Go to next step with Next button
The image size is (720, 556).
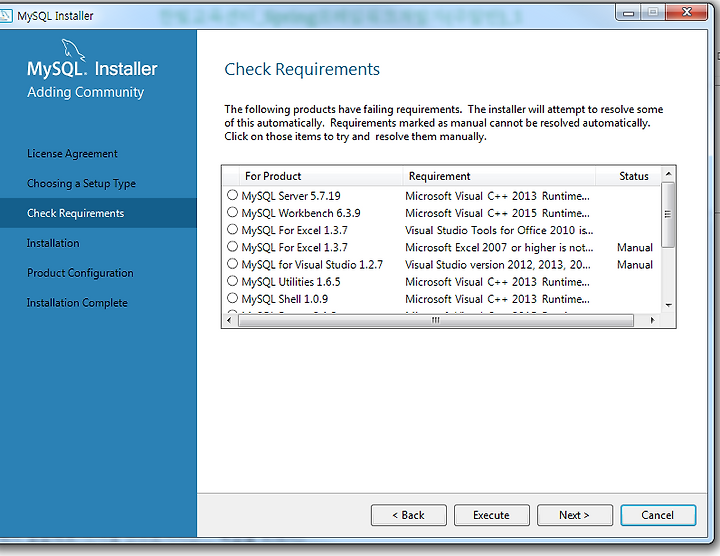coord(575,515)
